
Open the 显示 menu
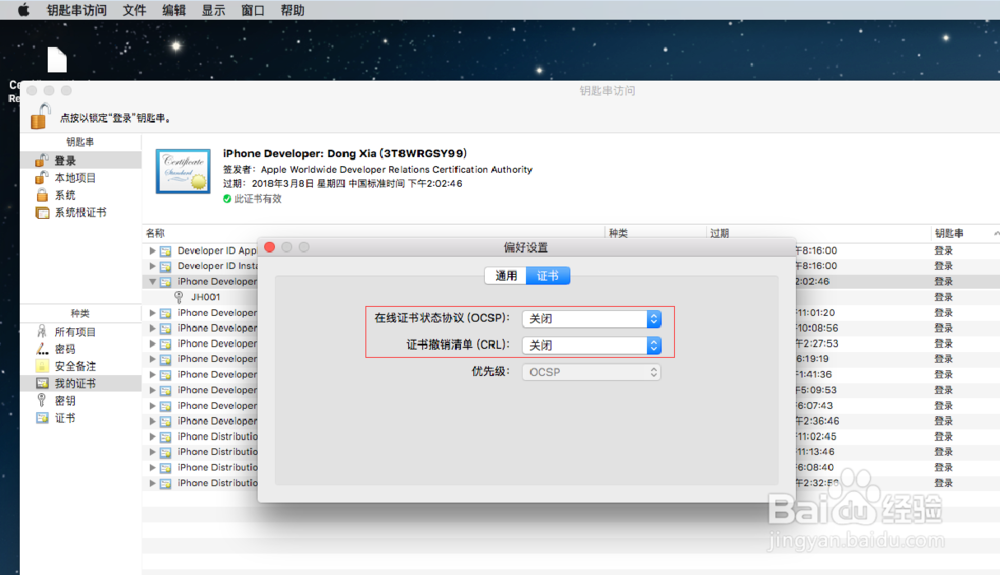point(213,10)
